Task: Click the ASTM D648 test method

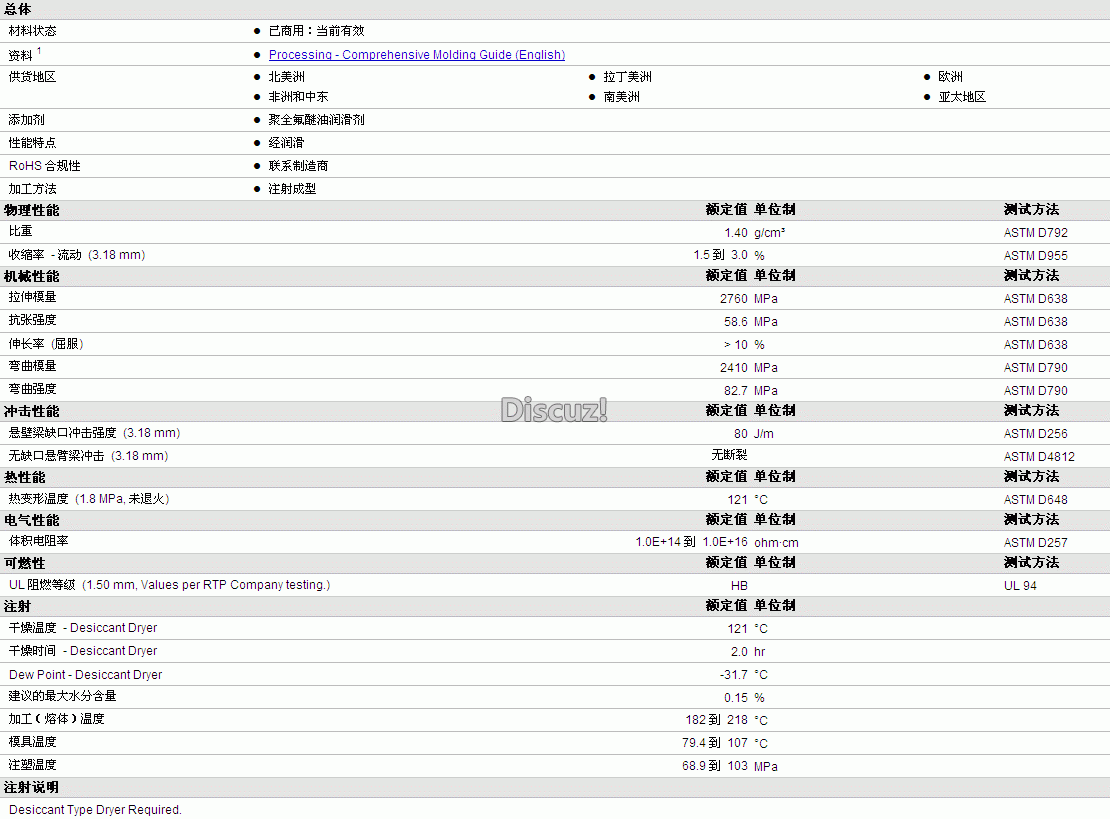Action: point(1035,500)
